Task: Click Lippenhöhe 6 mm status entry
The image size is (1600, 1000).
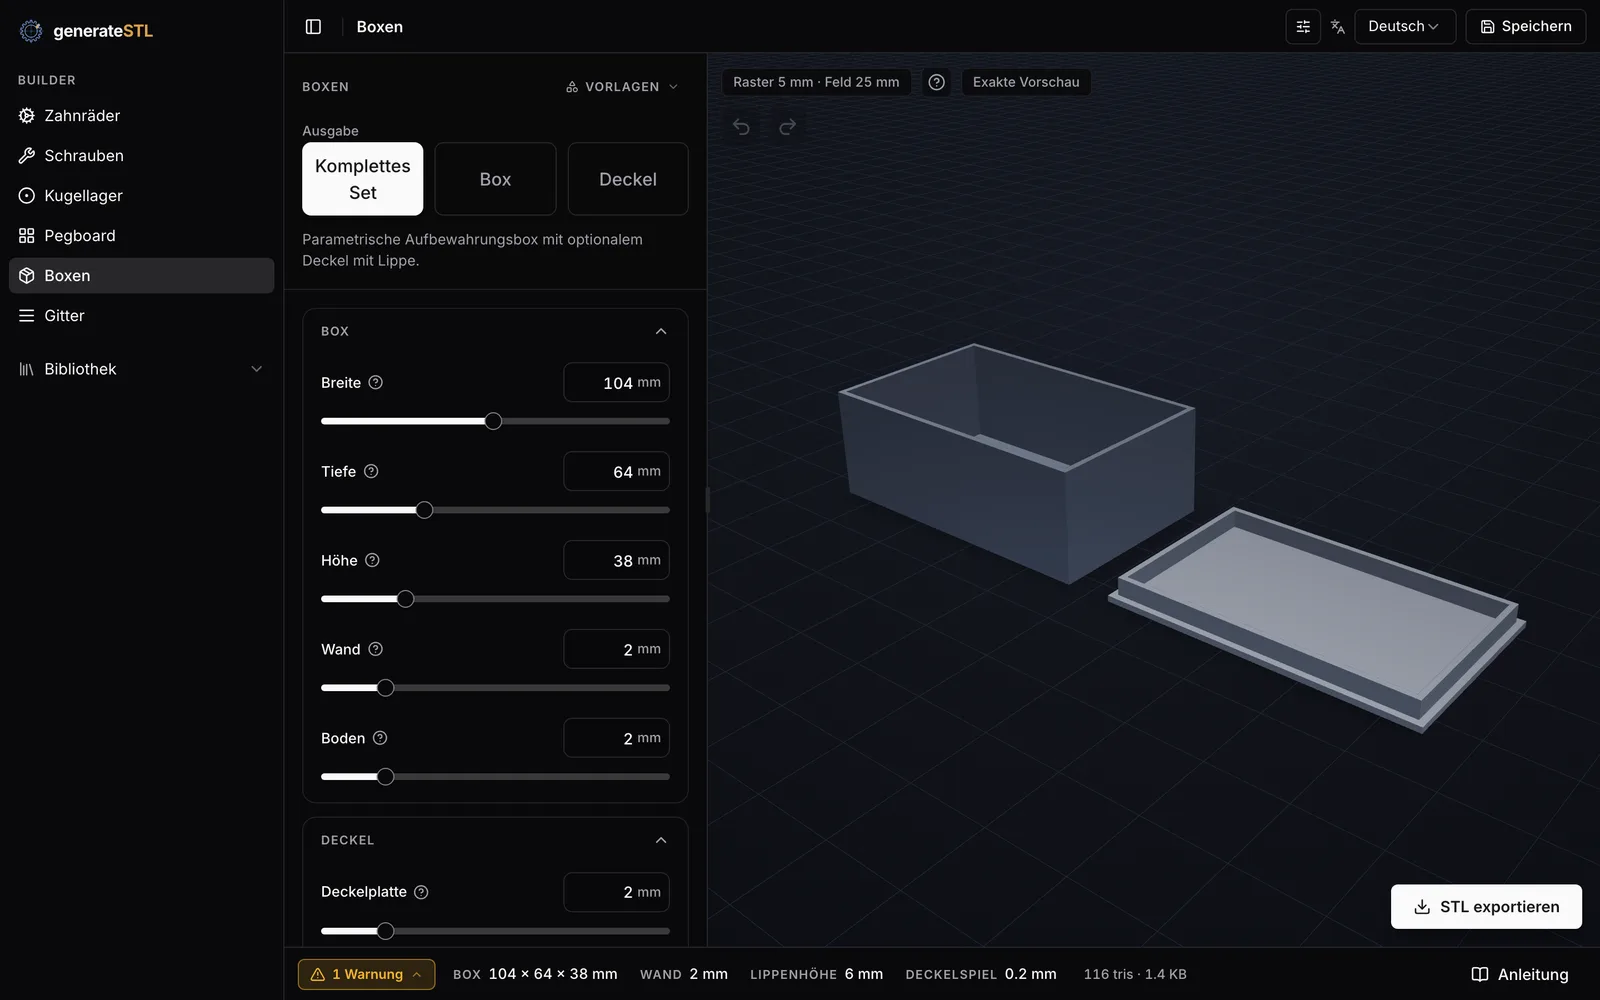Action: click(x=816, y=974)
